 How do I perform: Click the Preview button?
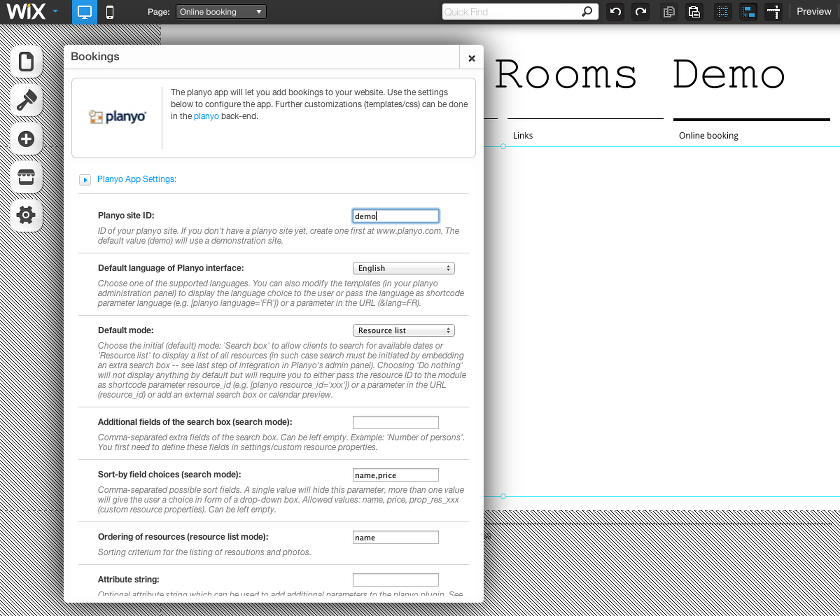click(813, 12)
